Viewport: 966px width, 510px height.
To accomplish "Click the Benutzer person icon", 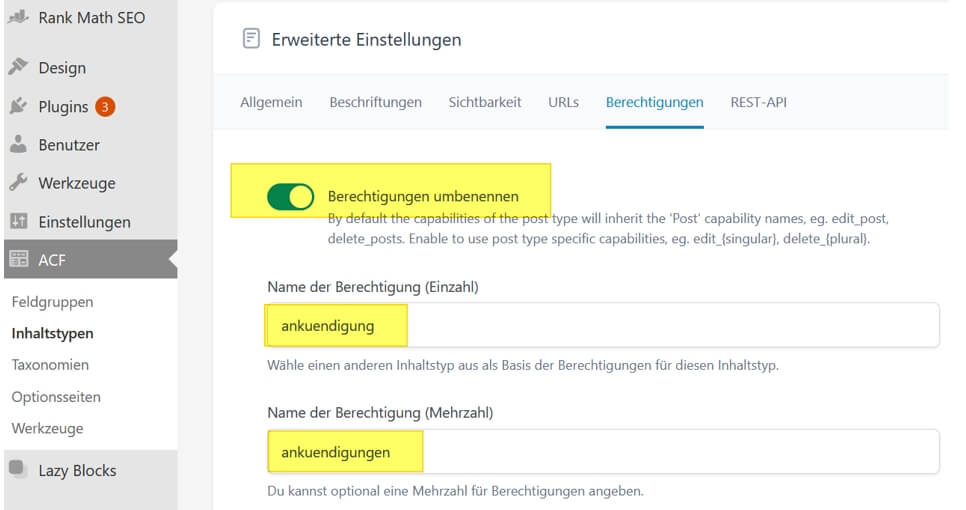I will coord(17,144).
